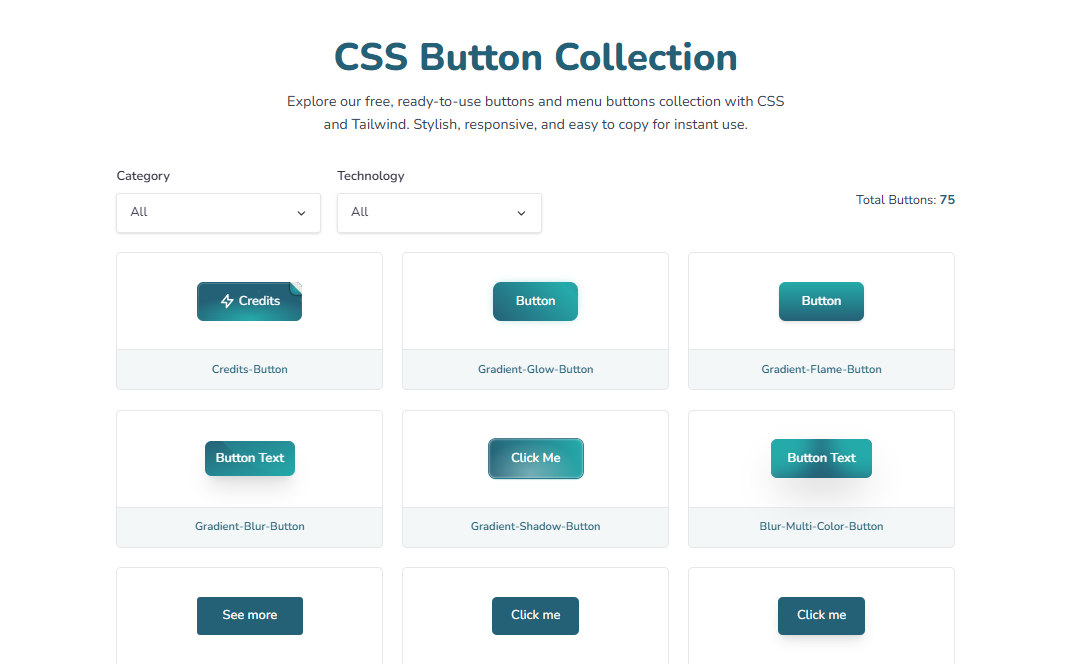Click the 'Click Me' Gradient-Shadow button

tap(535, 458)
